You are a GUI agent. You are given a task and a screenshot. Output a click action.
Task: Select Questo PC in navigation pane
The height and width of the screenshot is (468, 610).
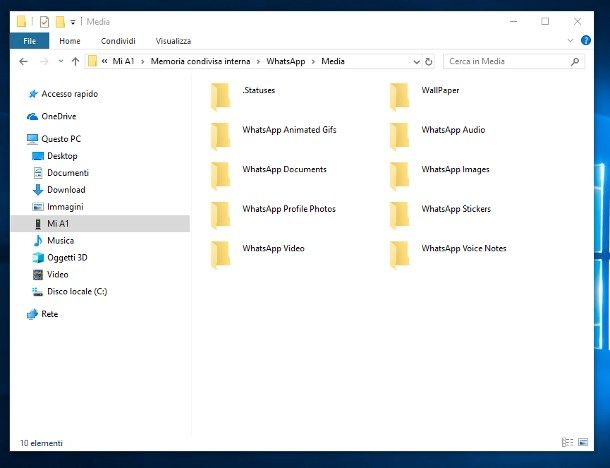click(54, 139)
